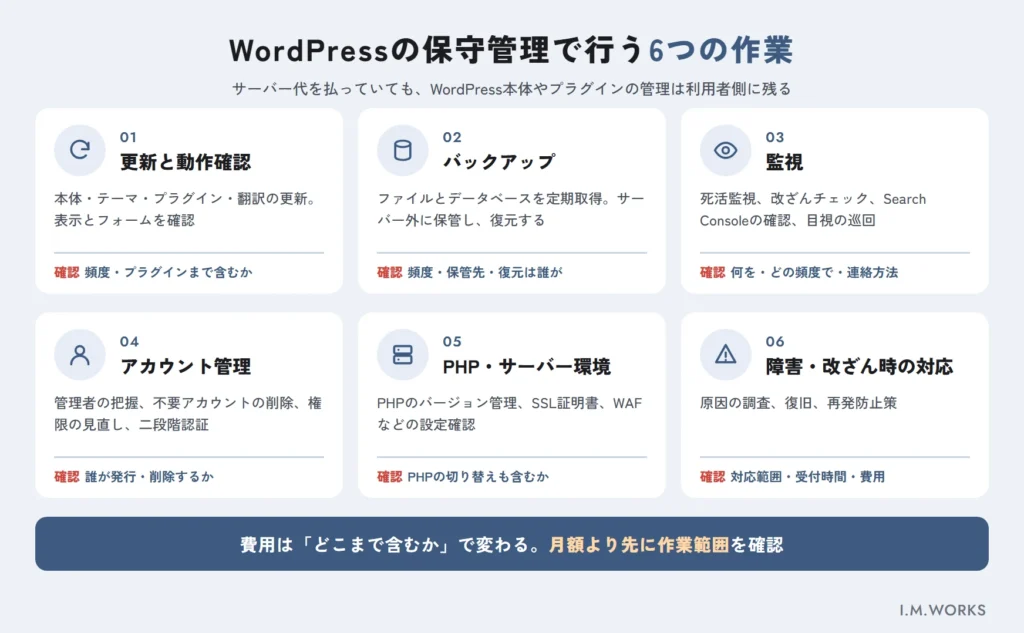Select the heading バックアップ
The height and width of the screenshot is (633, 1024).
(x=499, y=162)
